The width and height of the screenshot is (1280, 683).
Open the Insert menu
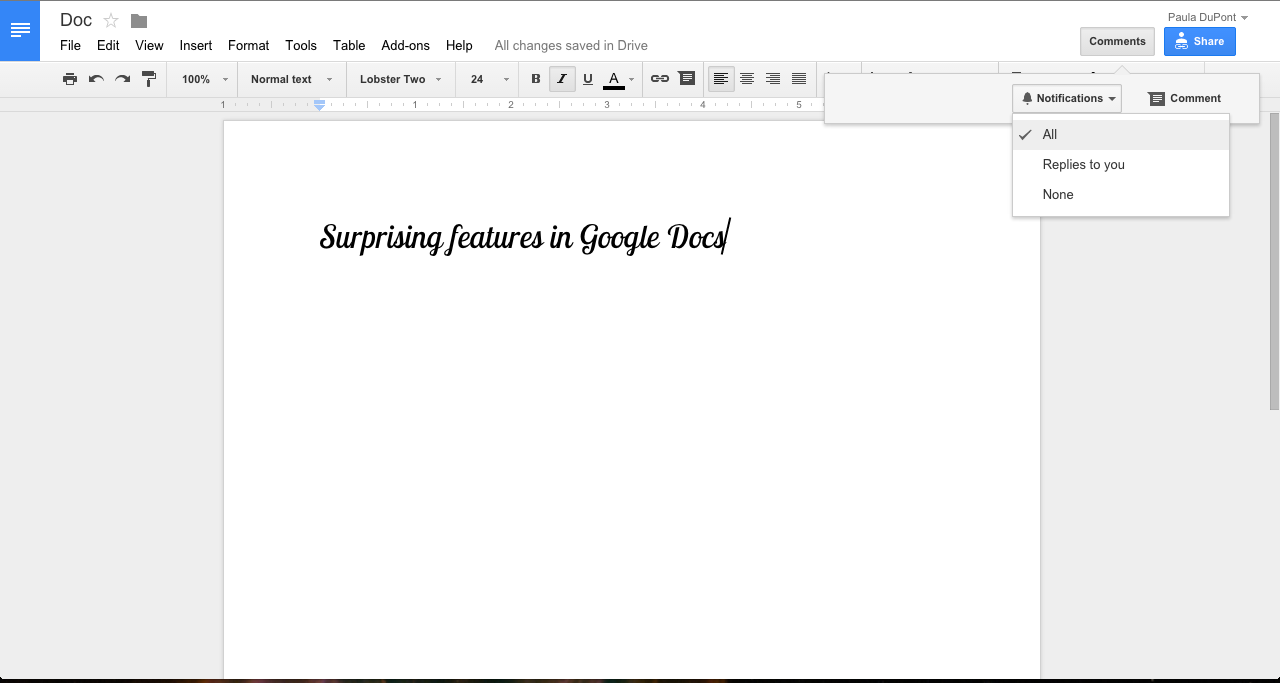[196, 45]
